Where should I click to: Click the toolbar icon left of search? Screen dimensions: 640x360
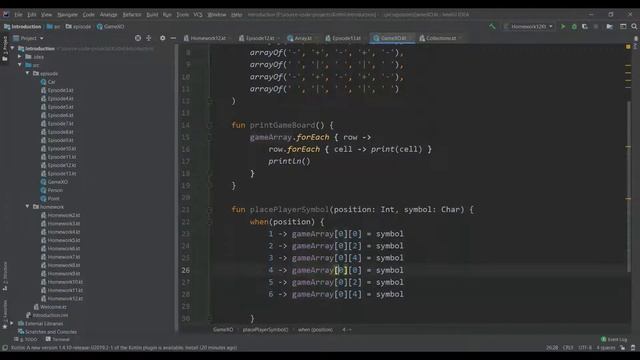(x=623, y=27)
